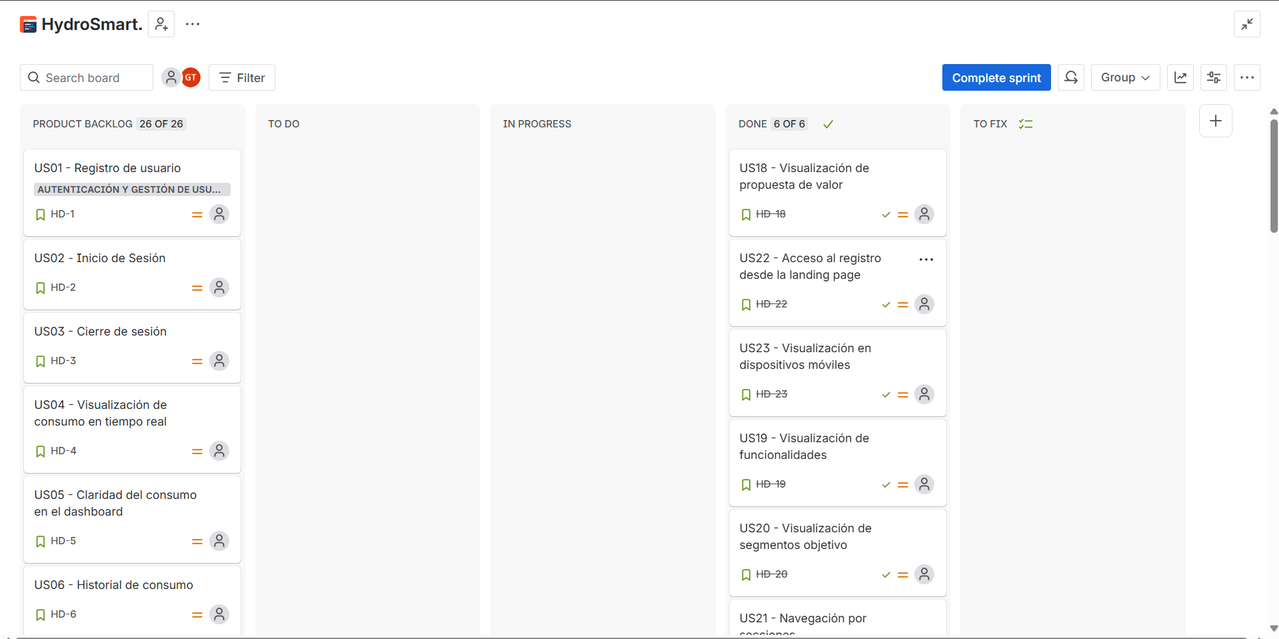Screen dimensions: 1279x639
Task: Click the automation icon next to Complete sprint
Action: tap(1071, 77)
